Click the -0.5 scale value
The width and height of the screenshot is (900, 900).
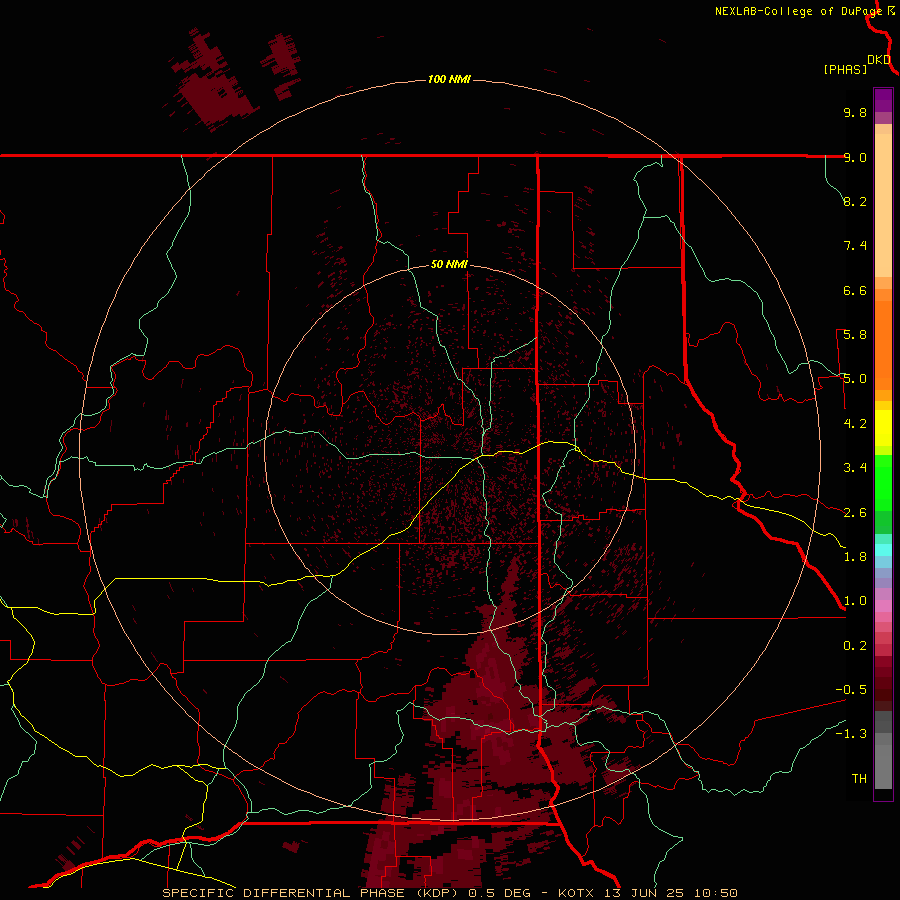tap(851, 690)
